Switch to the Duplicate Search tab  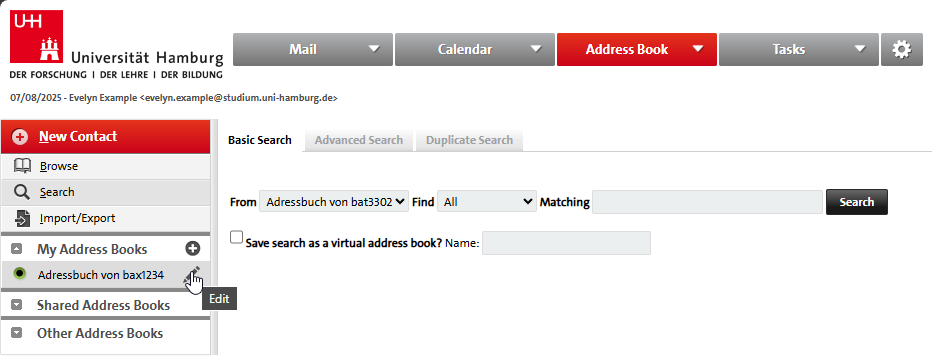tap(469, 140)
